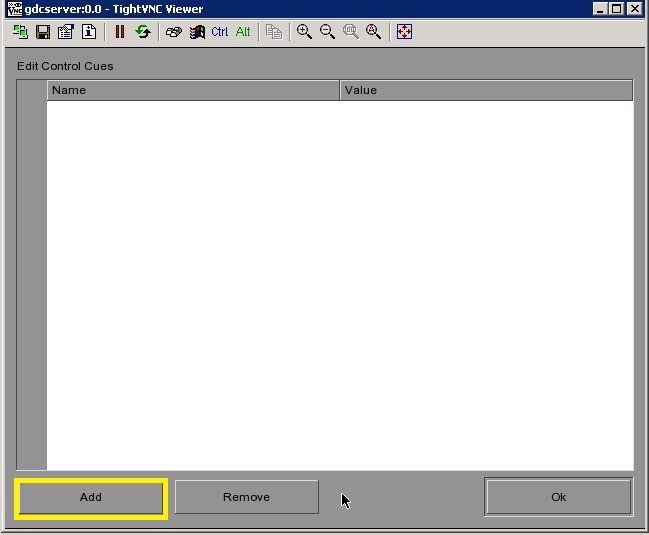Toggle full screen mode icon
The width and height of the screenshot is (649, 535).
coord(404,32)
